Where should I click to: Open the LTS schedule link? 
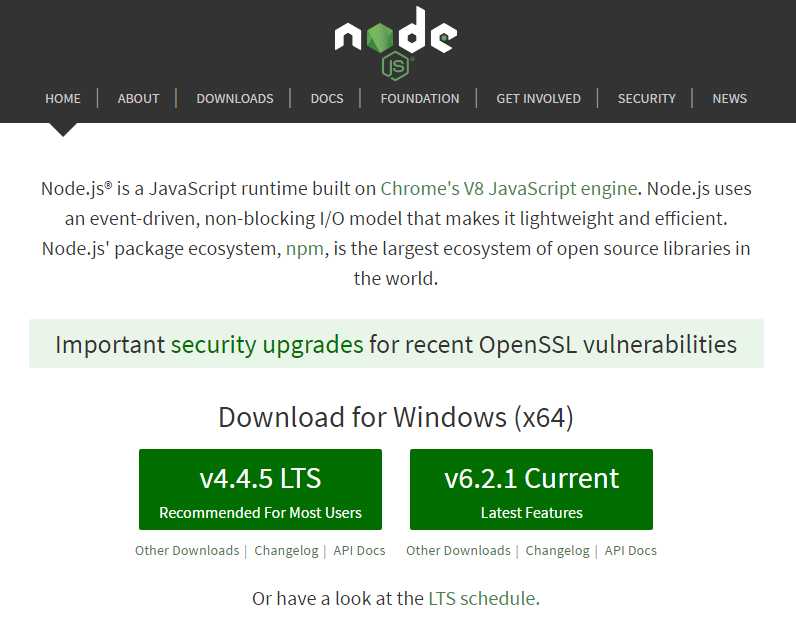point(483,599)
